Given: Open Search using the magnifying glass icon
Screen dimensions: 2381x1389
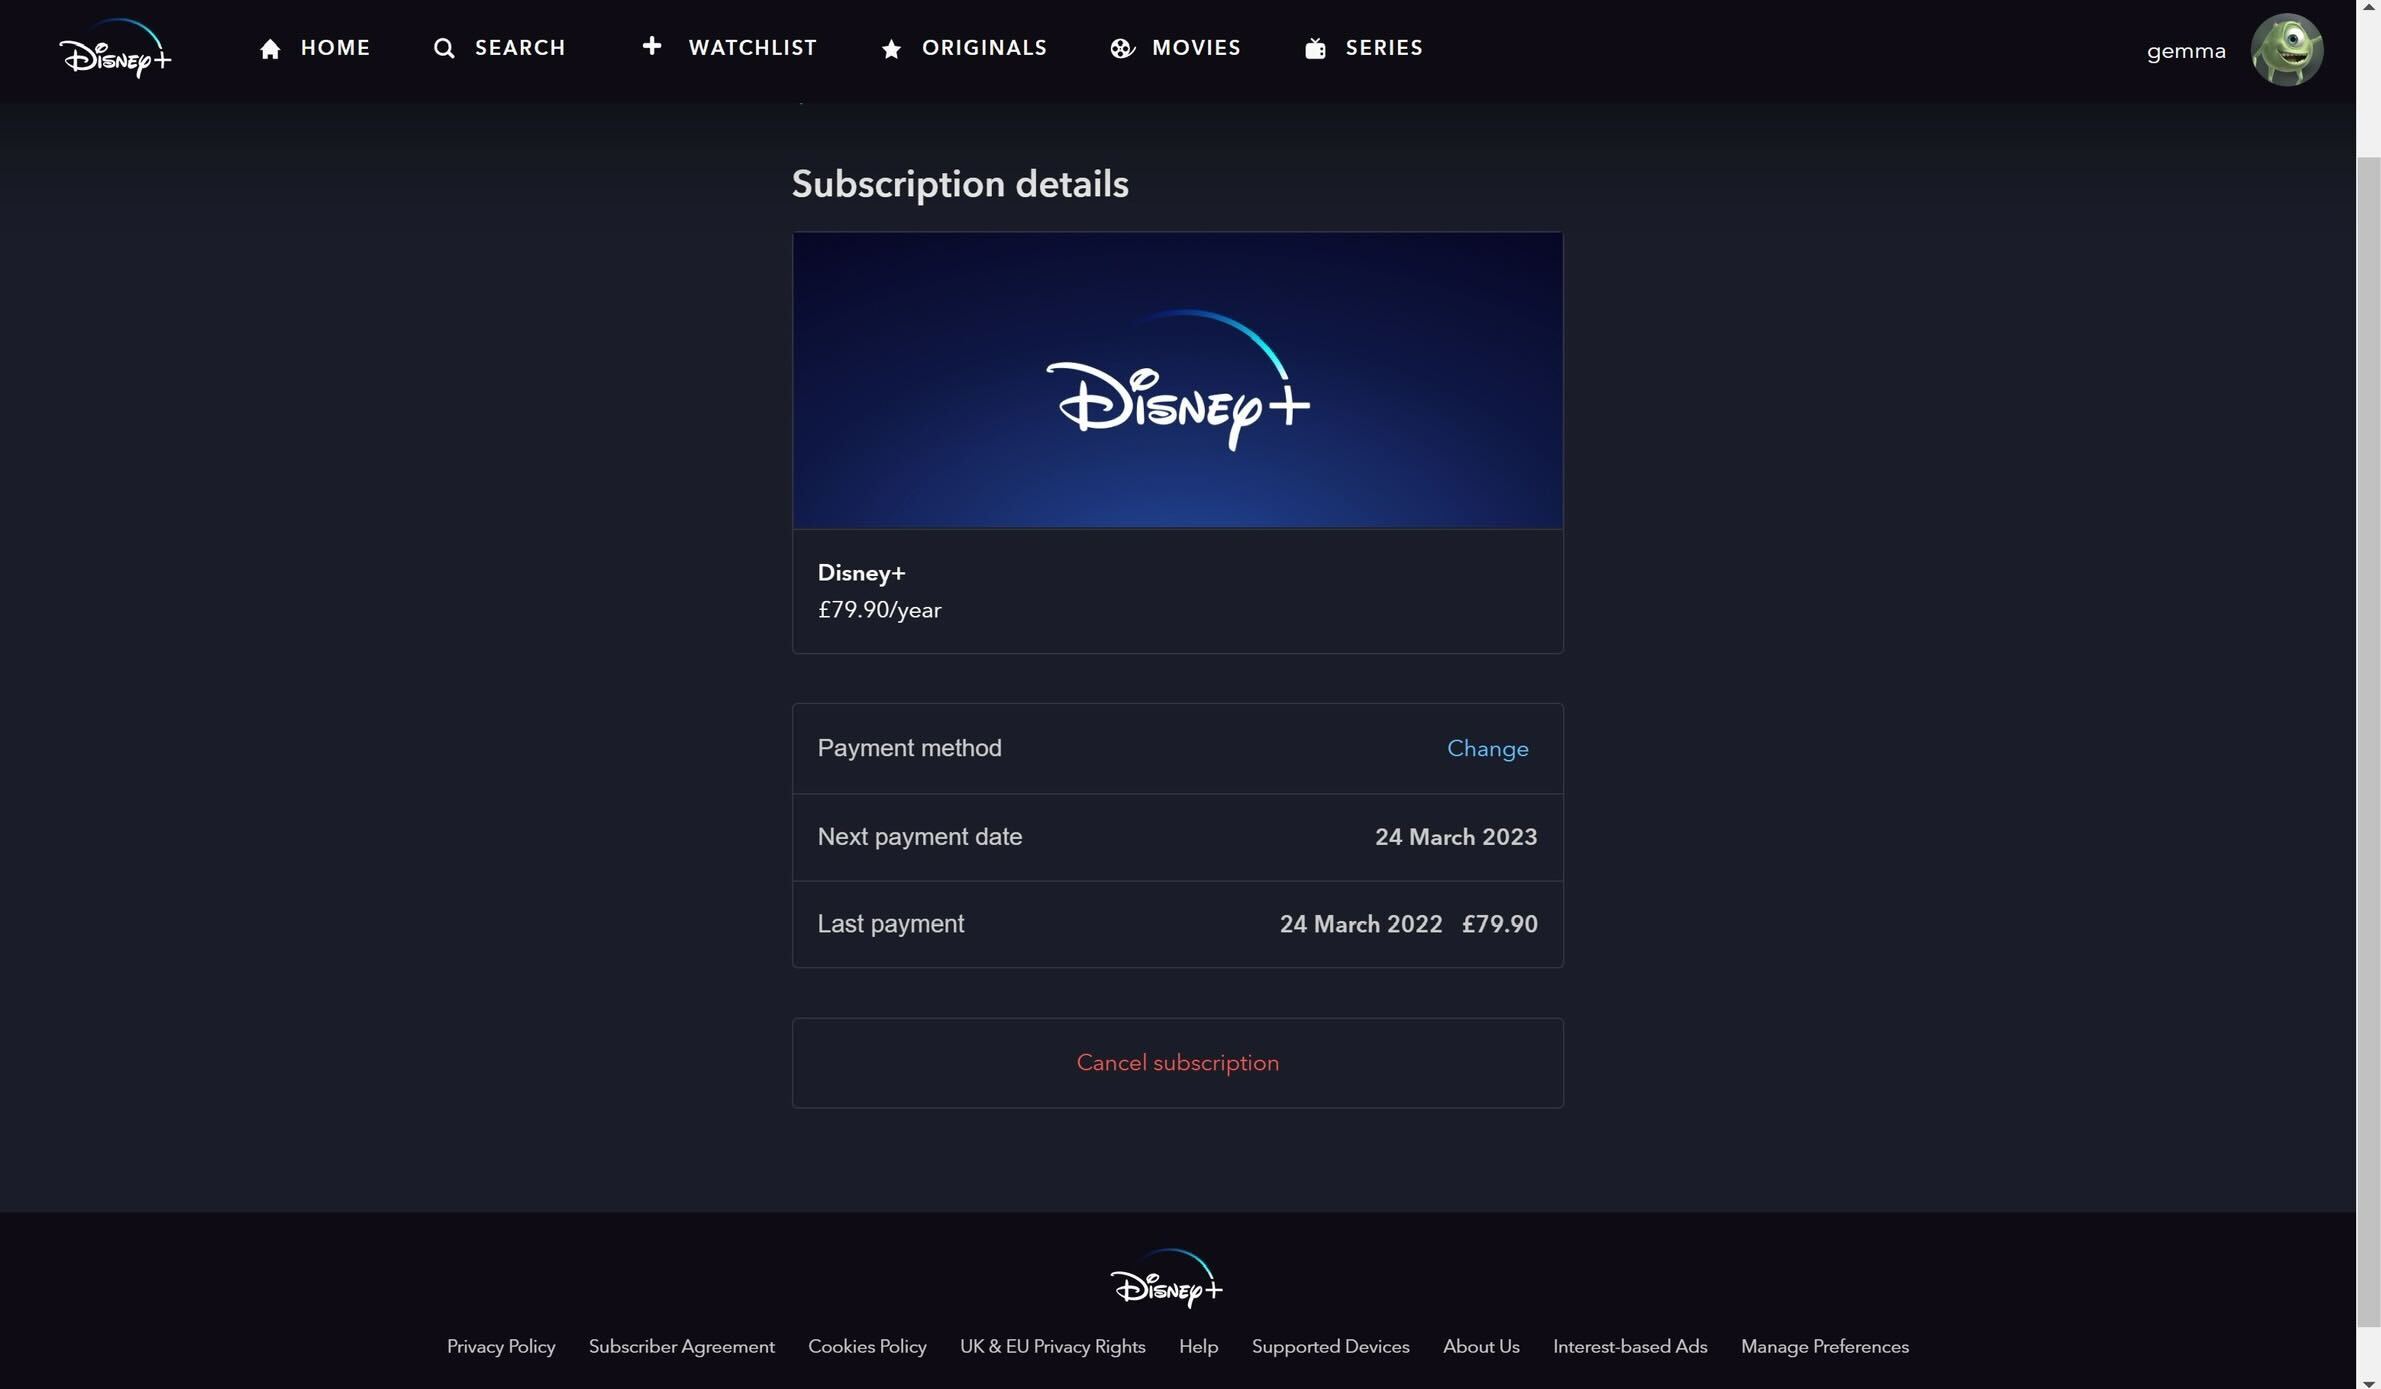Looking at the screenshot, I should tap(443, 48).
